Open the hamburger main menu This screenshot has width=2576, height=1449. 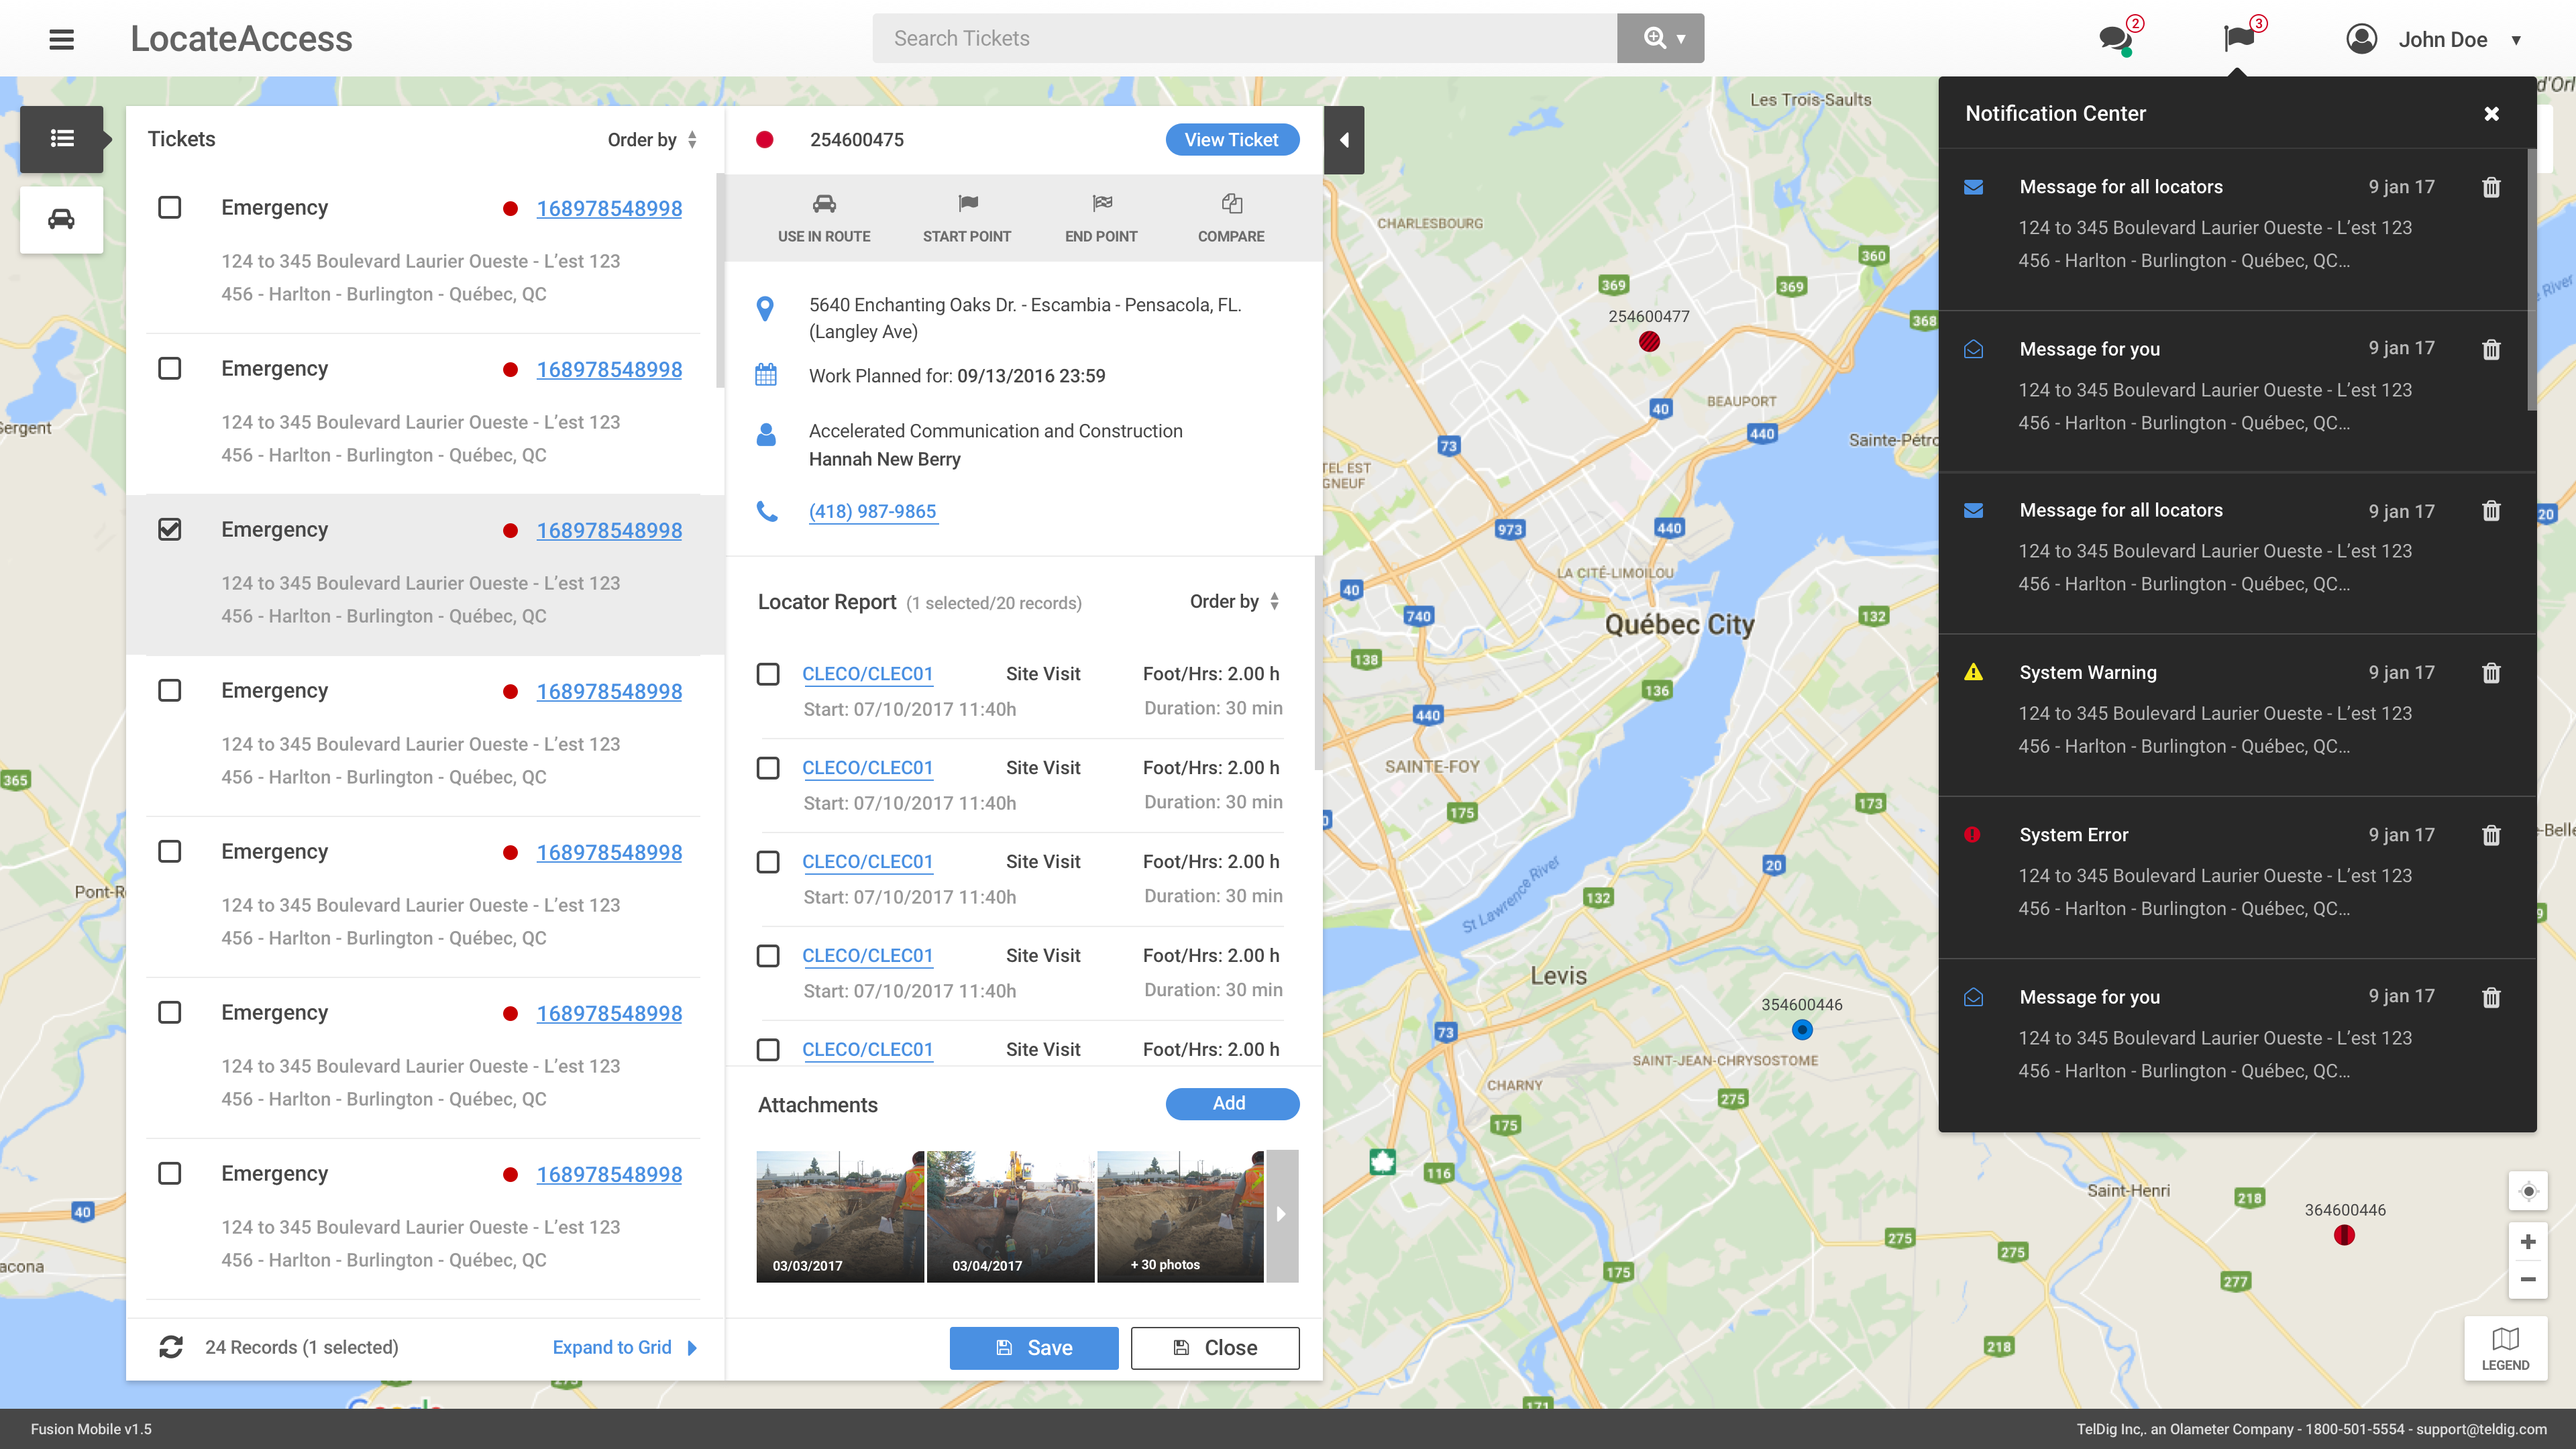[x=61, y=39]
